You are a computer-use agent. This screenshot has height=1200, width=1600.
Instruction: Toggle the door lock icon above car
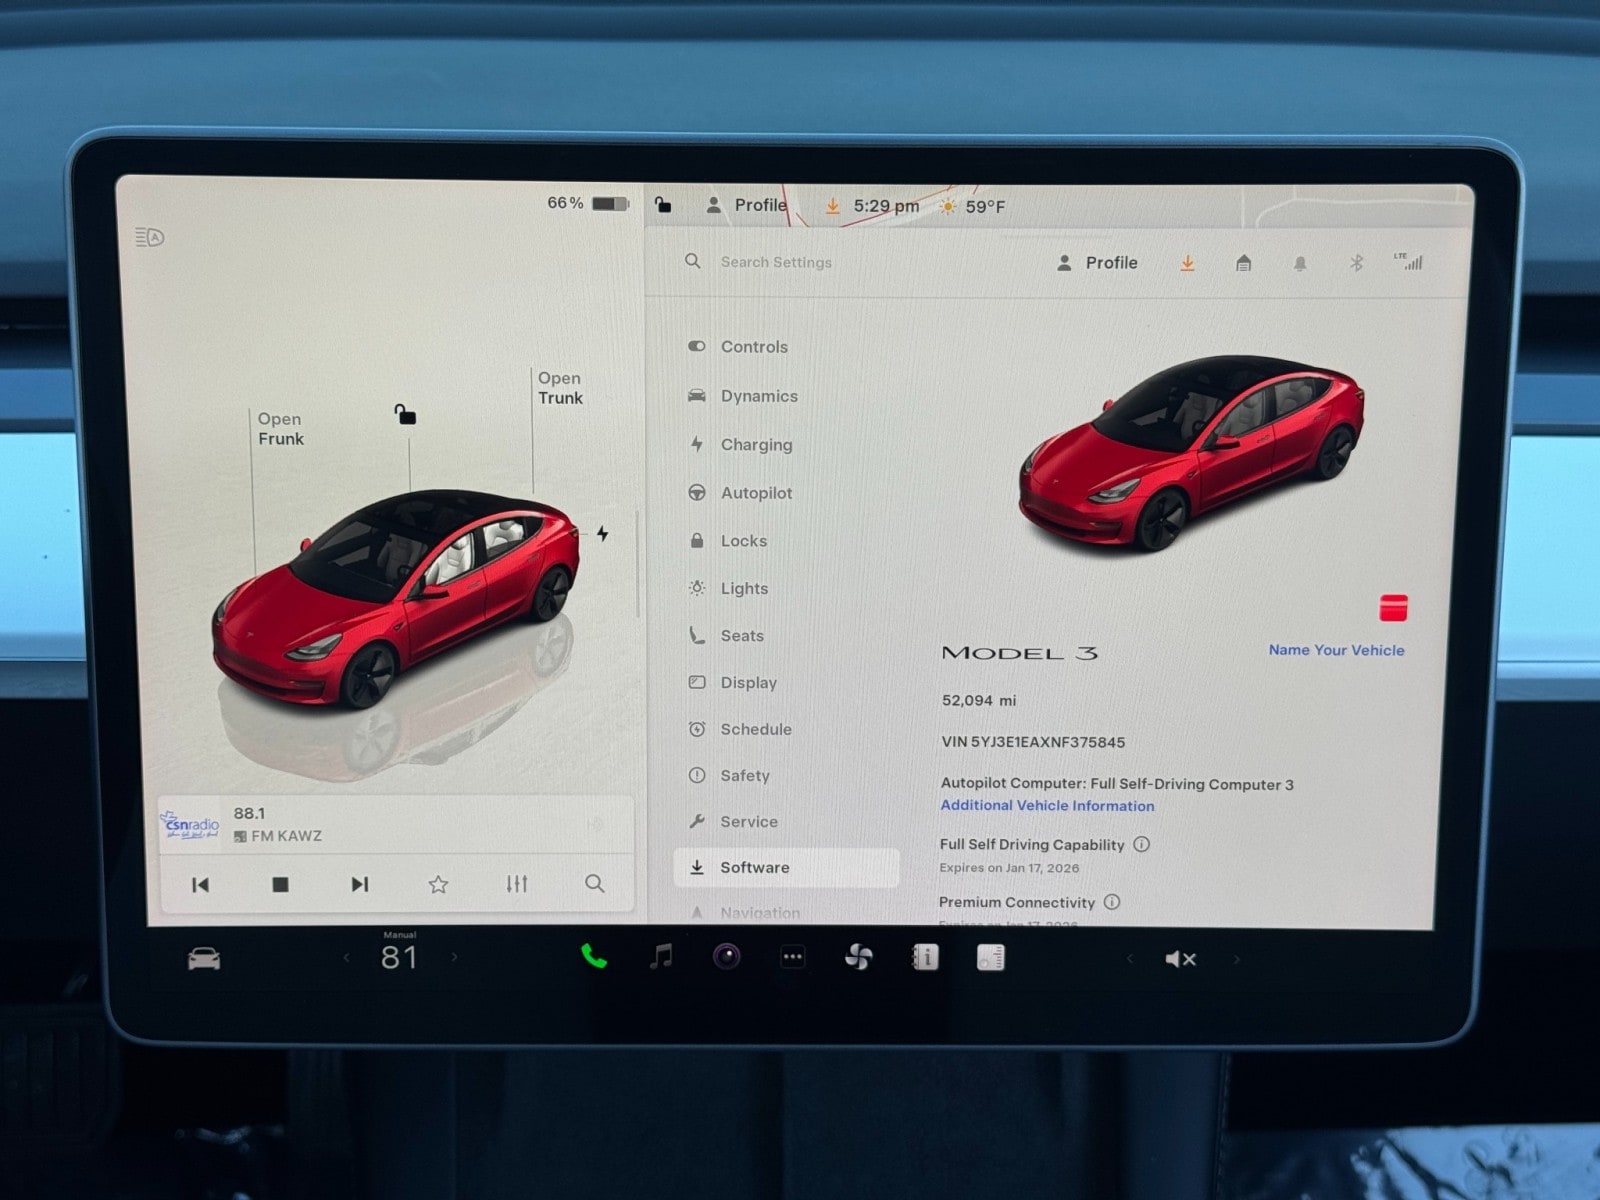click(x=405, y=414)
